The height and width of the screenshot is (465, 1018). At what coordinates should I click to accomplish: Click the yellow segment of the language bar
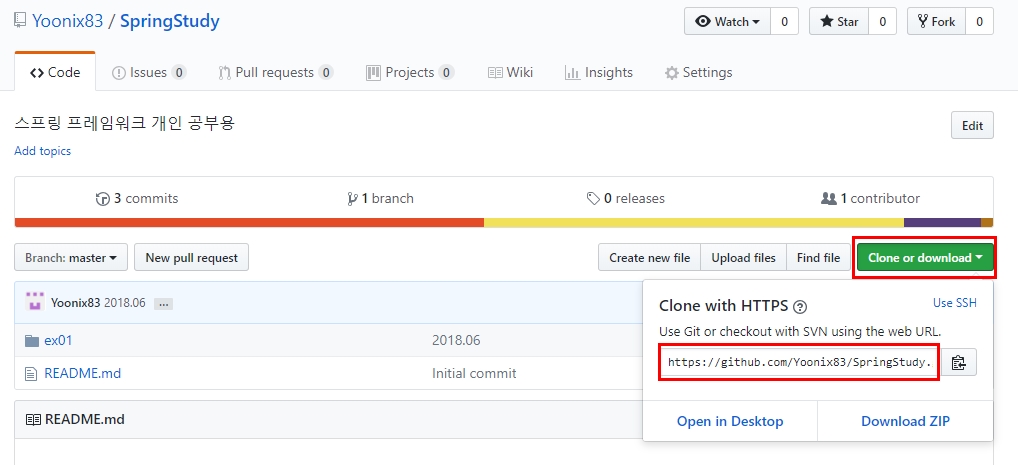click(694, 223)
